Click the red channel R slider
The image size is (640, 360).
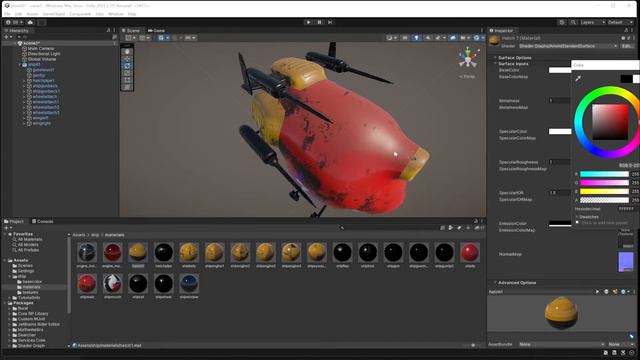[x=604, y=174]
